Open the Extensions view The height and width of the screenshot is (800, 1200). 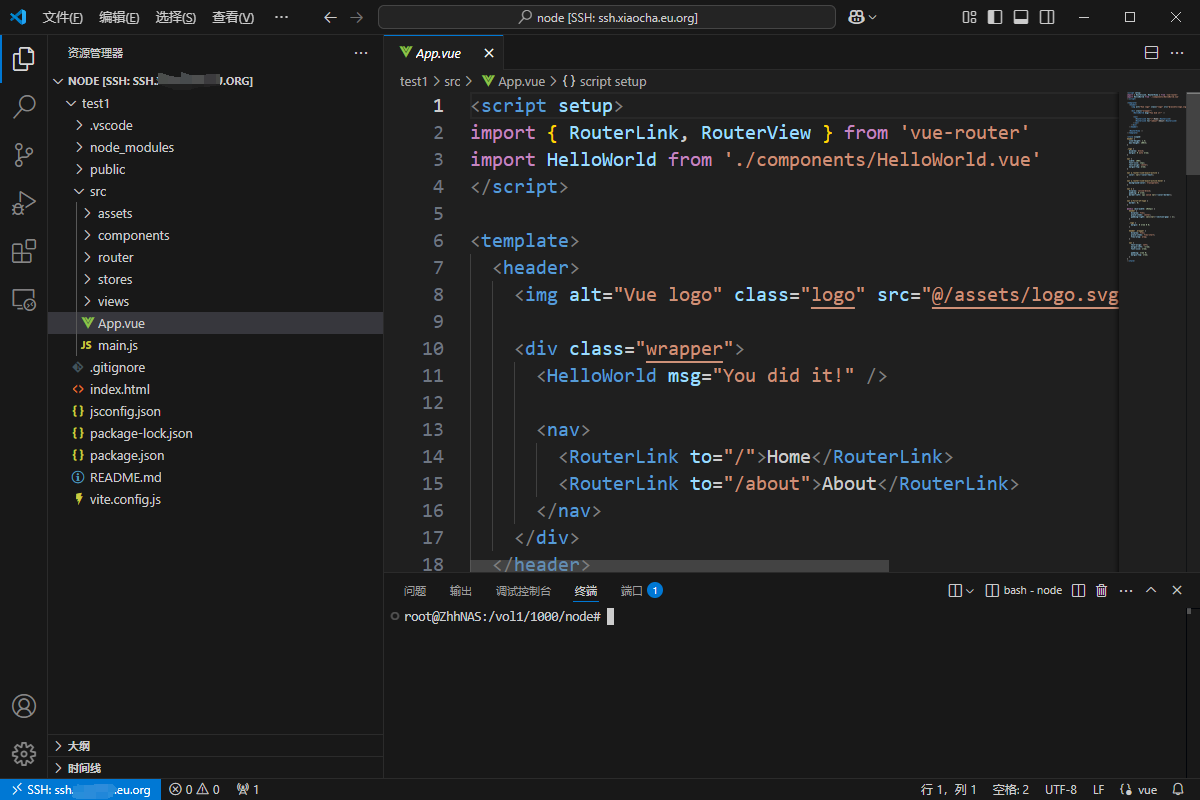pos(24,251)
